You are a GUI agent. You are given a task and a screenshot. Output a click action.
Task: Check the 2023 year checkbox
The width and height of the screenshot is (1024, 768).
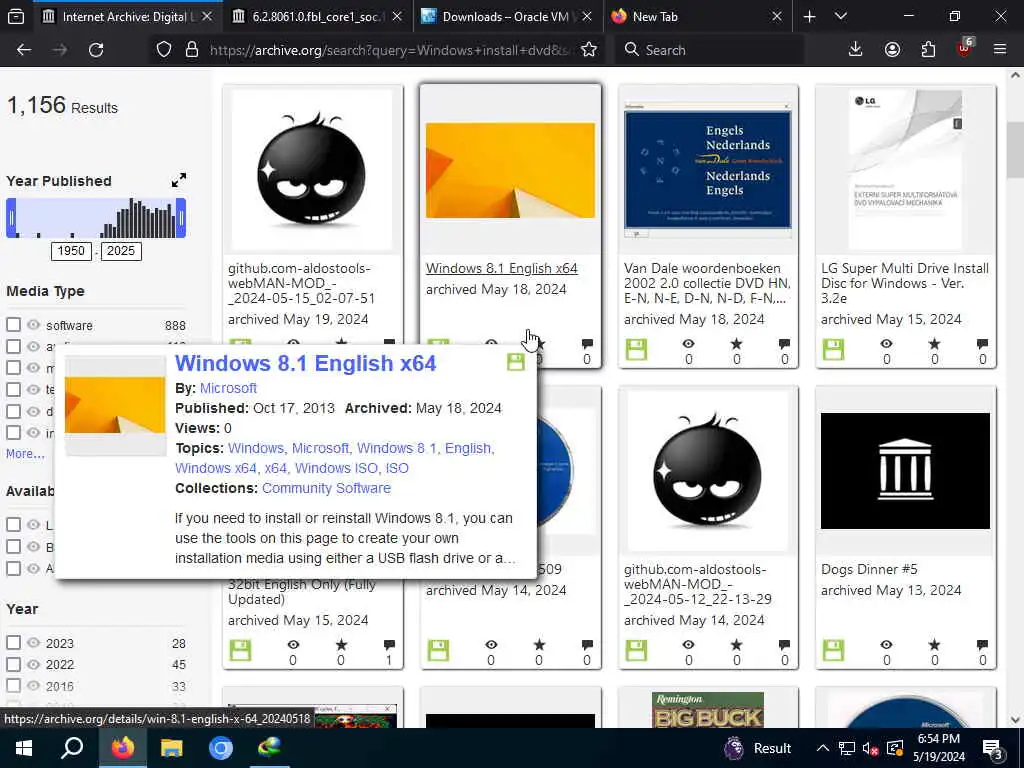(14, 643)
